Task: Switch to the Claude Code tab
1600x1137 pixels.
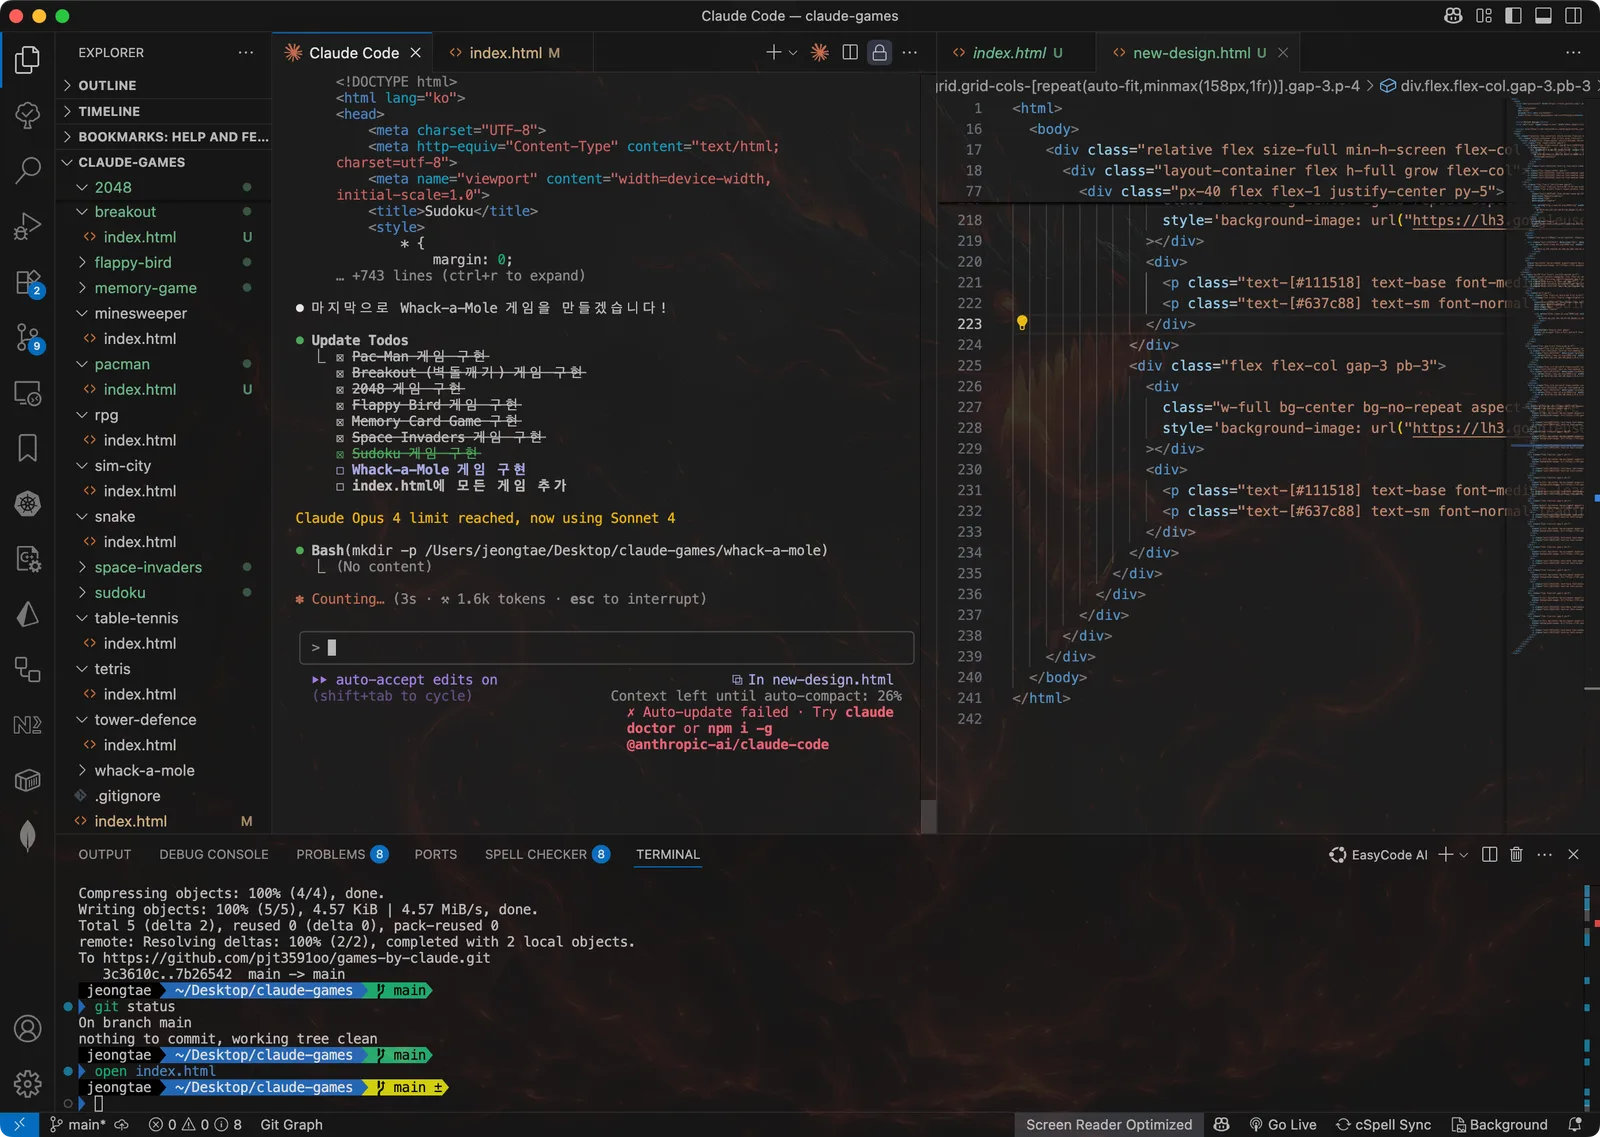Action: (x=353, y=53)
